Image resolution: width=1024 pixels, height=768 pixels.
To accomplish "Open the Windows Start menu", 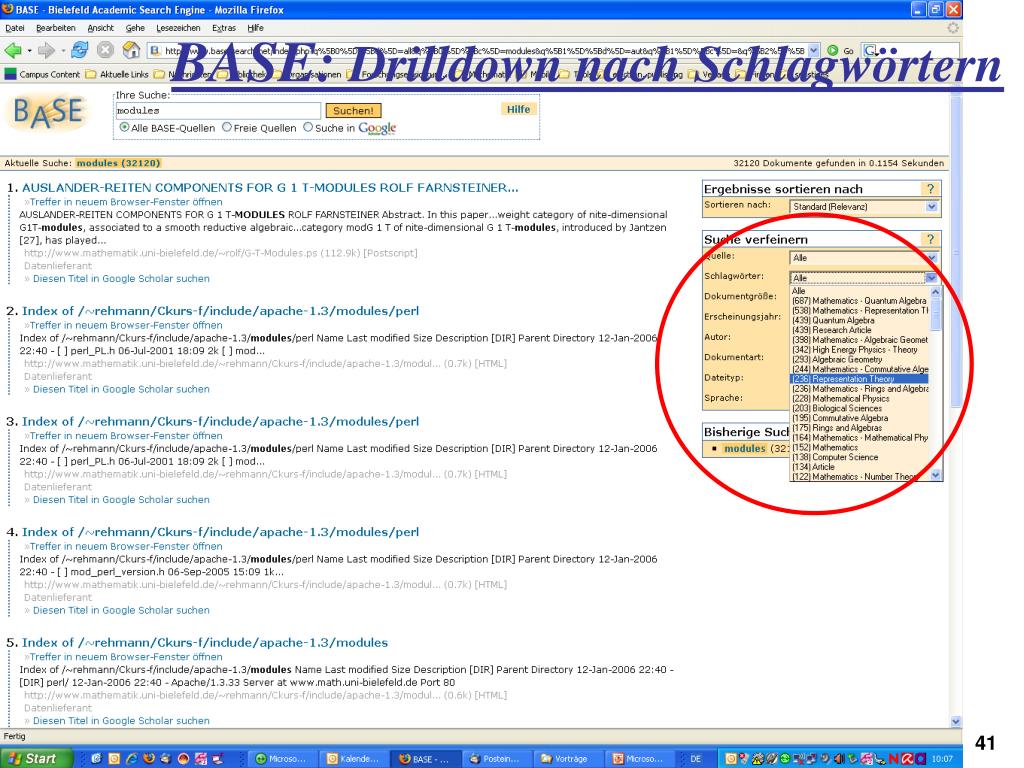I will (x=35, y=758).
